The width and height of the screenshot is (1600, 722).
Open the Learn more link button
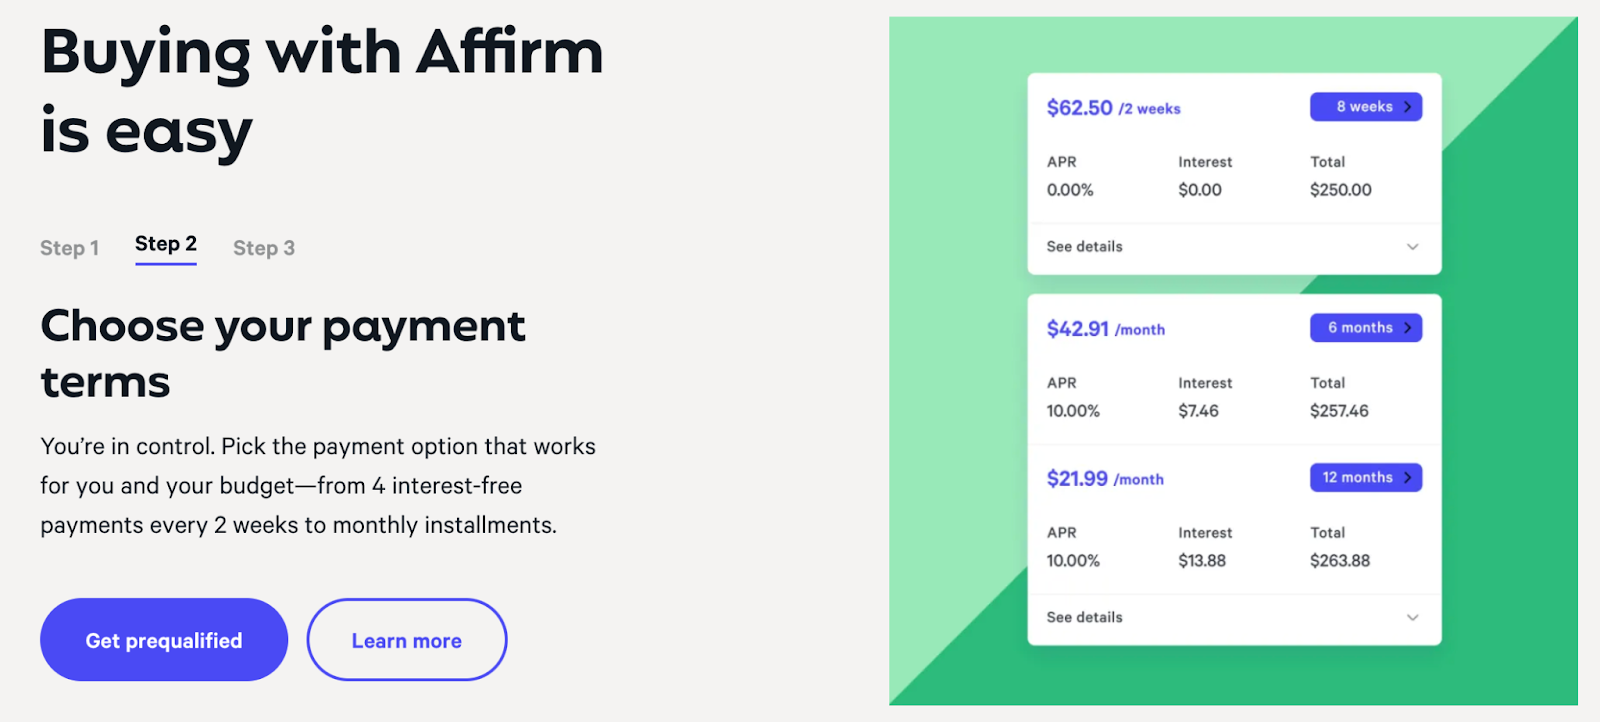407,640
